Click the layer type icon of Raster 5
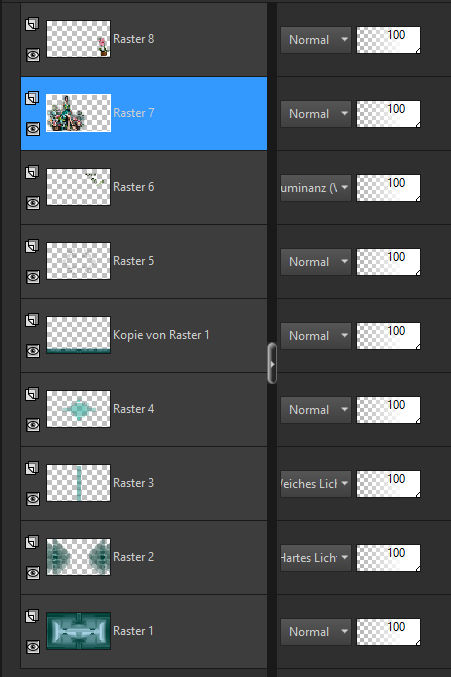 (32, 246)
